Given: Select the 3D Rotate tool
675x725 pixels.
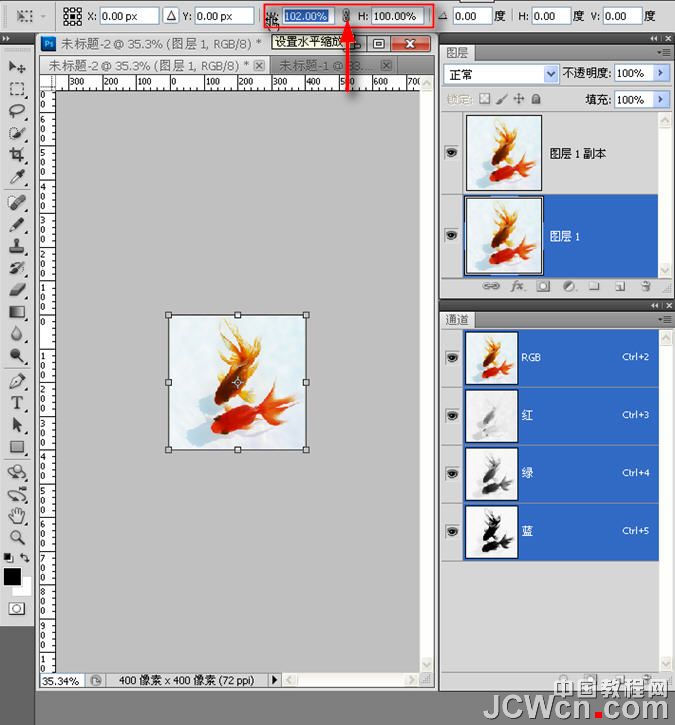Looking at the screenshot, I should pos(17,472).
